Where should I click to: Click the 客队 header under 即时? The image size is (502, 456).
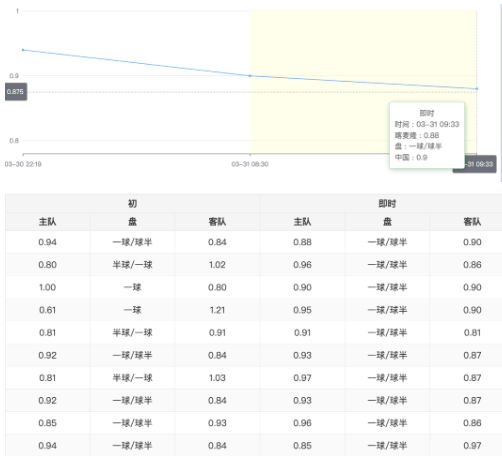click(472, 222)
